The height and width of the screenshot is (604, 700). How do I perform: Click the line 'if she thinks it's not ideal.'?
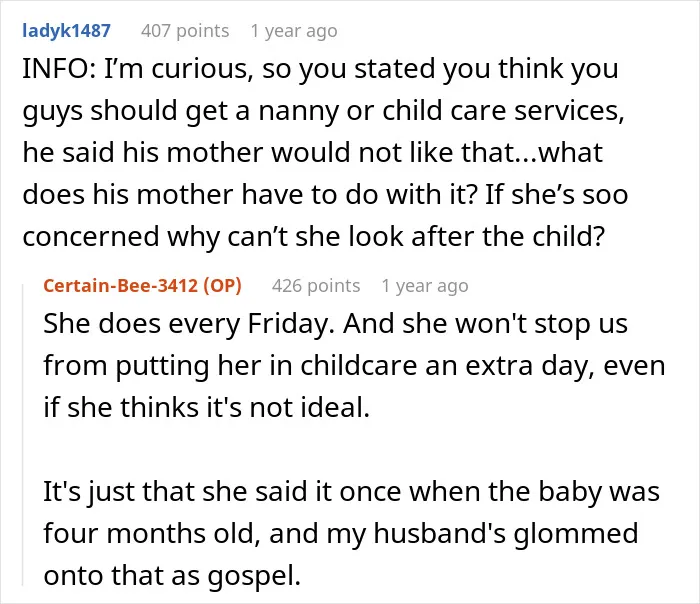tap(207, 407)
